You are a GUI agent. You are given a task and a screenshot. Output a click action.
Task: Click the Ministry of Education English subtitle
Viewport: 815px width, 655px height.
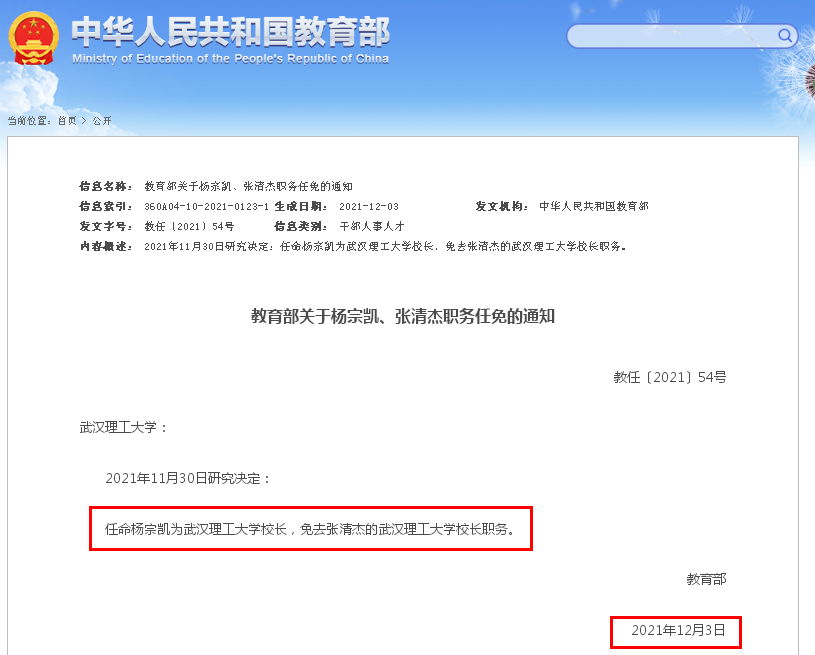(x=230, y=59)
